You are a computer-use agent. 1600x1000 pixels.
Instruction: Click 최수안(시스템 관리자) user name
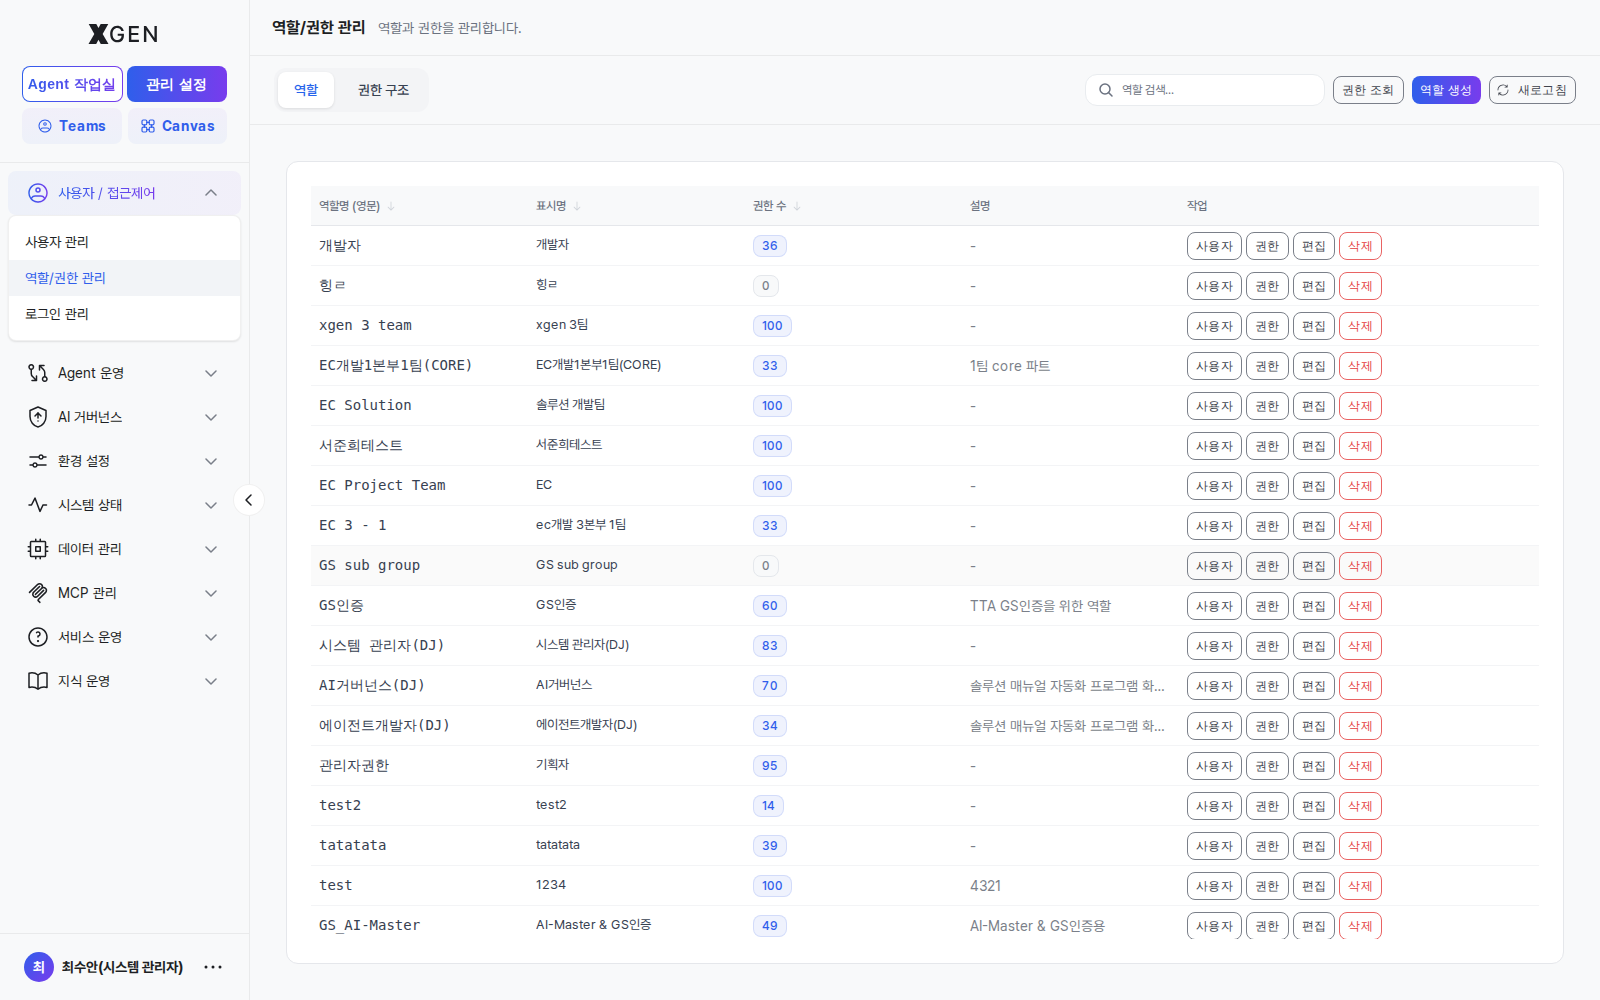(122, 967)
